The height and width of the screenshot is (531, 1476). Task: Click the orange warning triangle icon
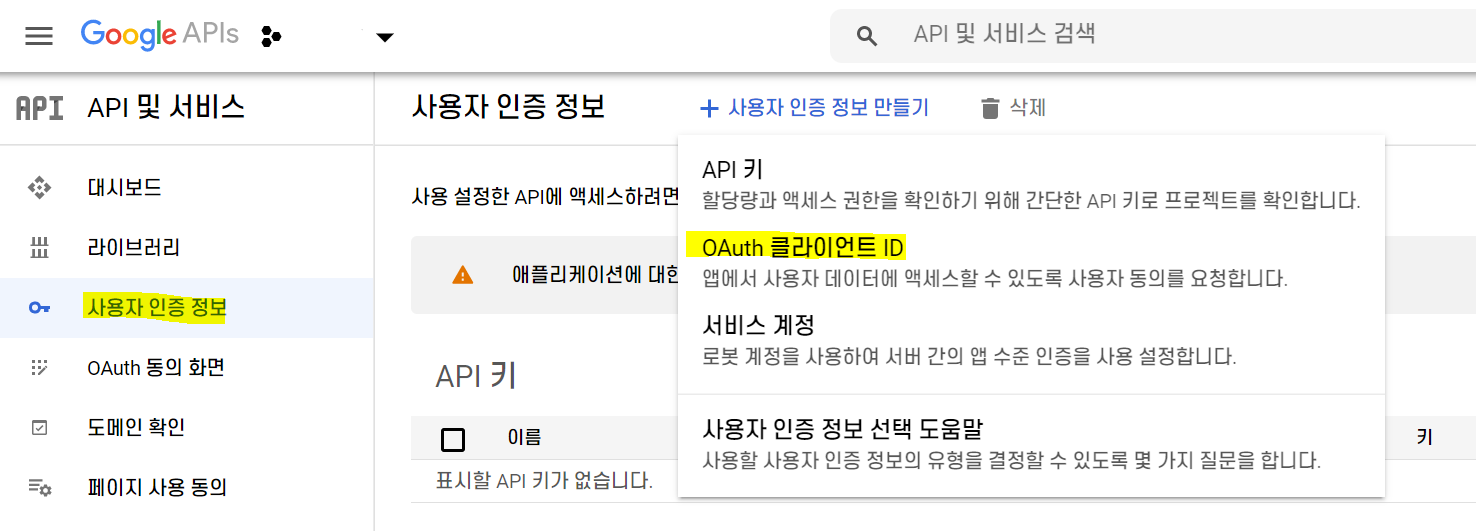tap(463, 275)
